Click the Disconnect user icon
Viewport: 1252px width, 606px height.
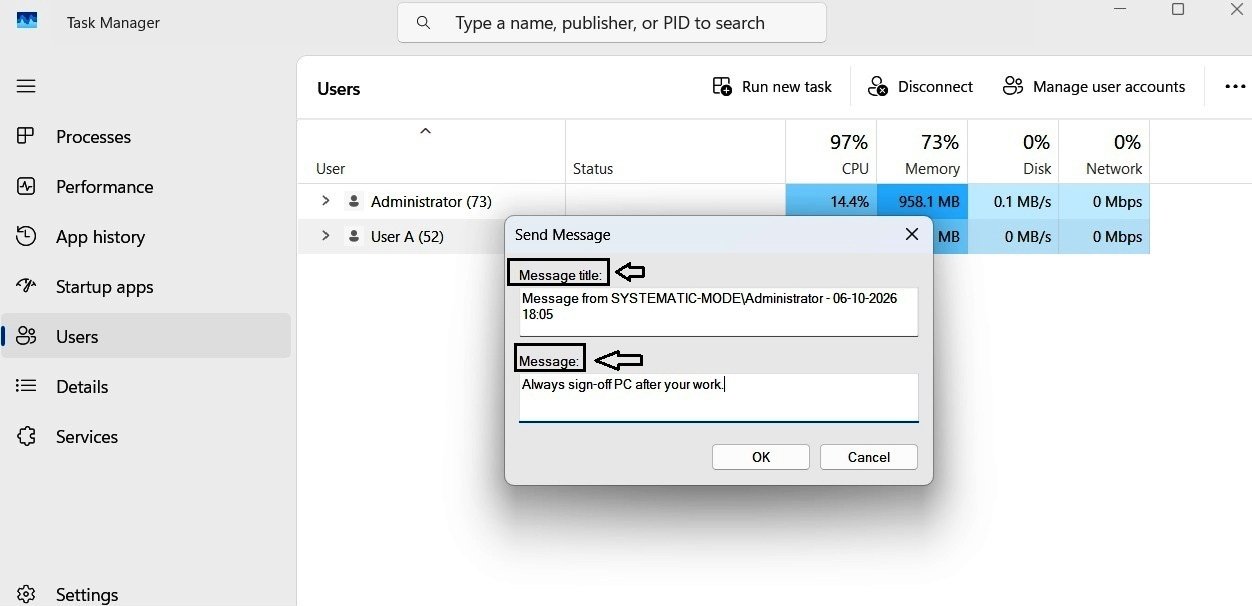coord(878,87)
